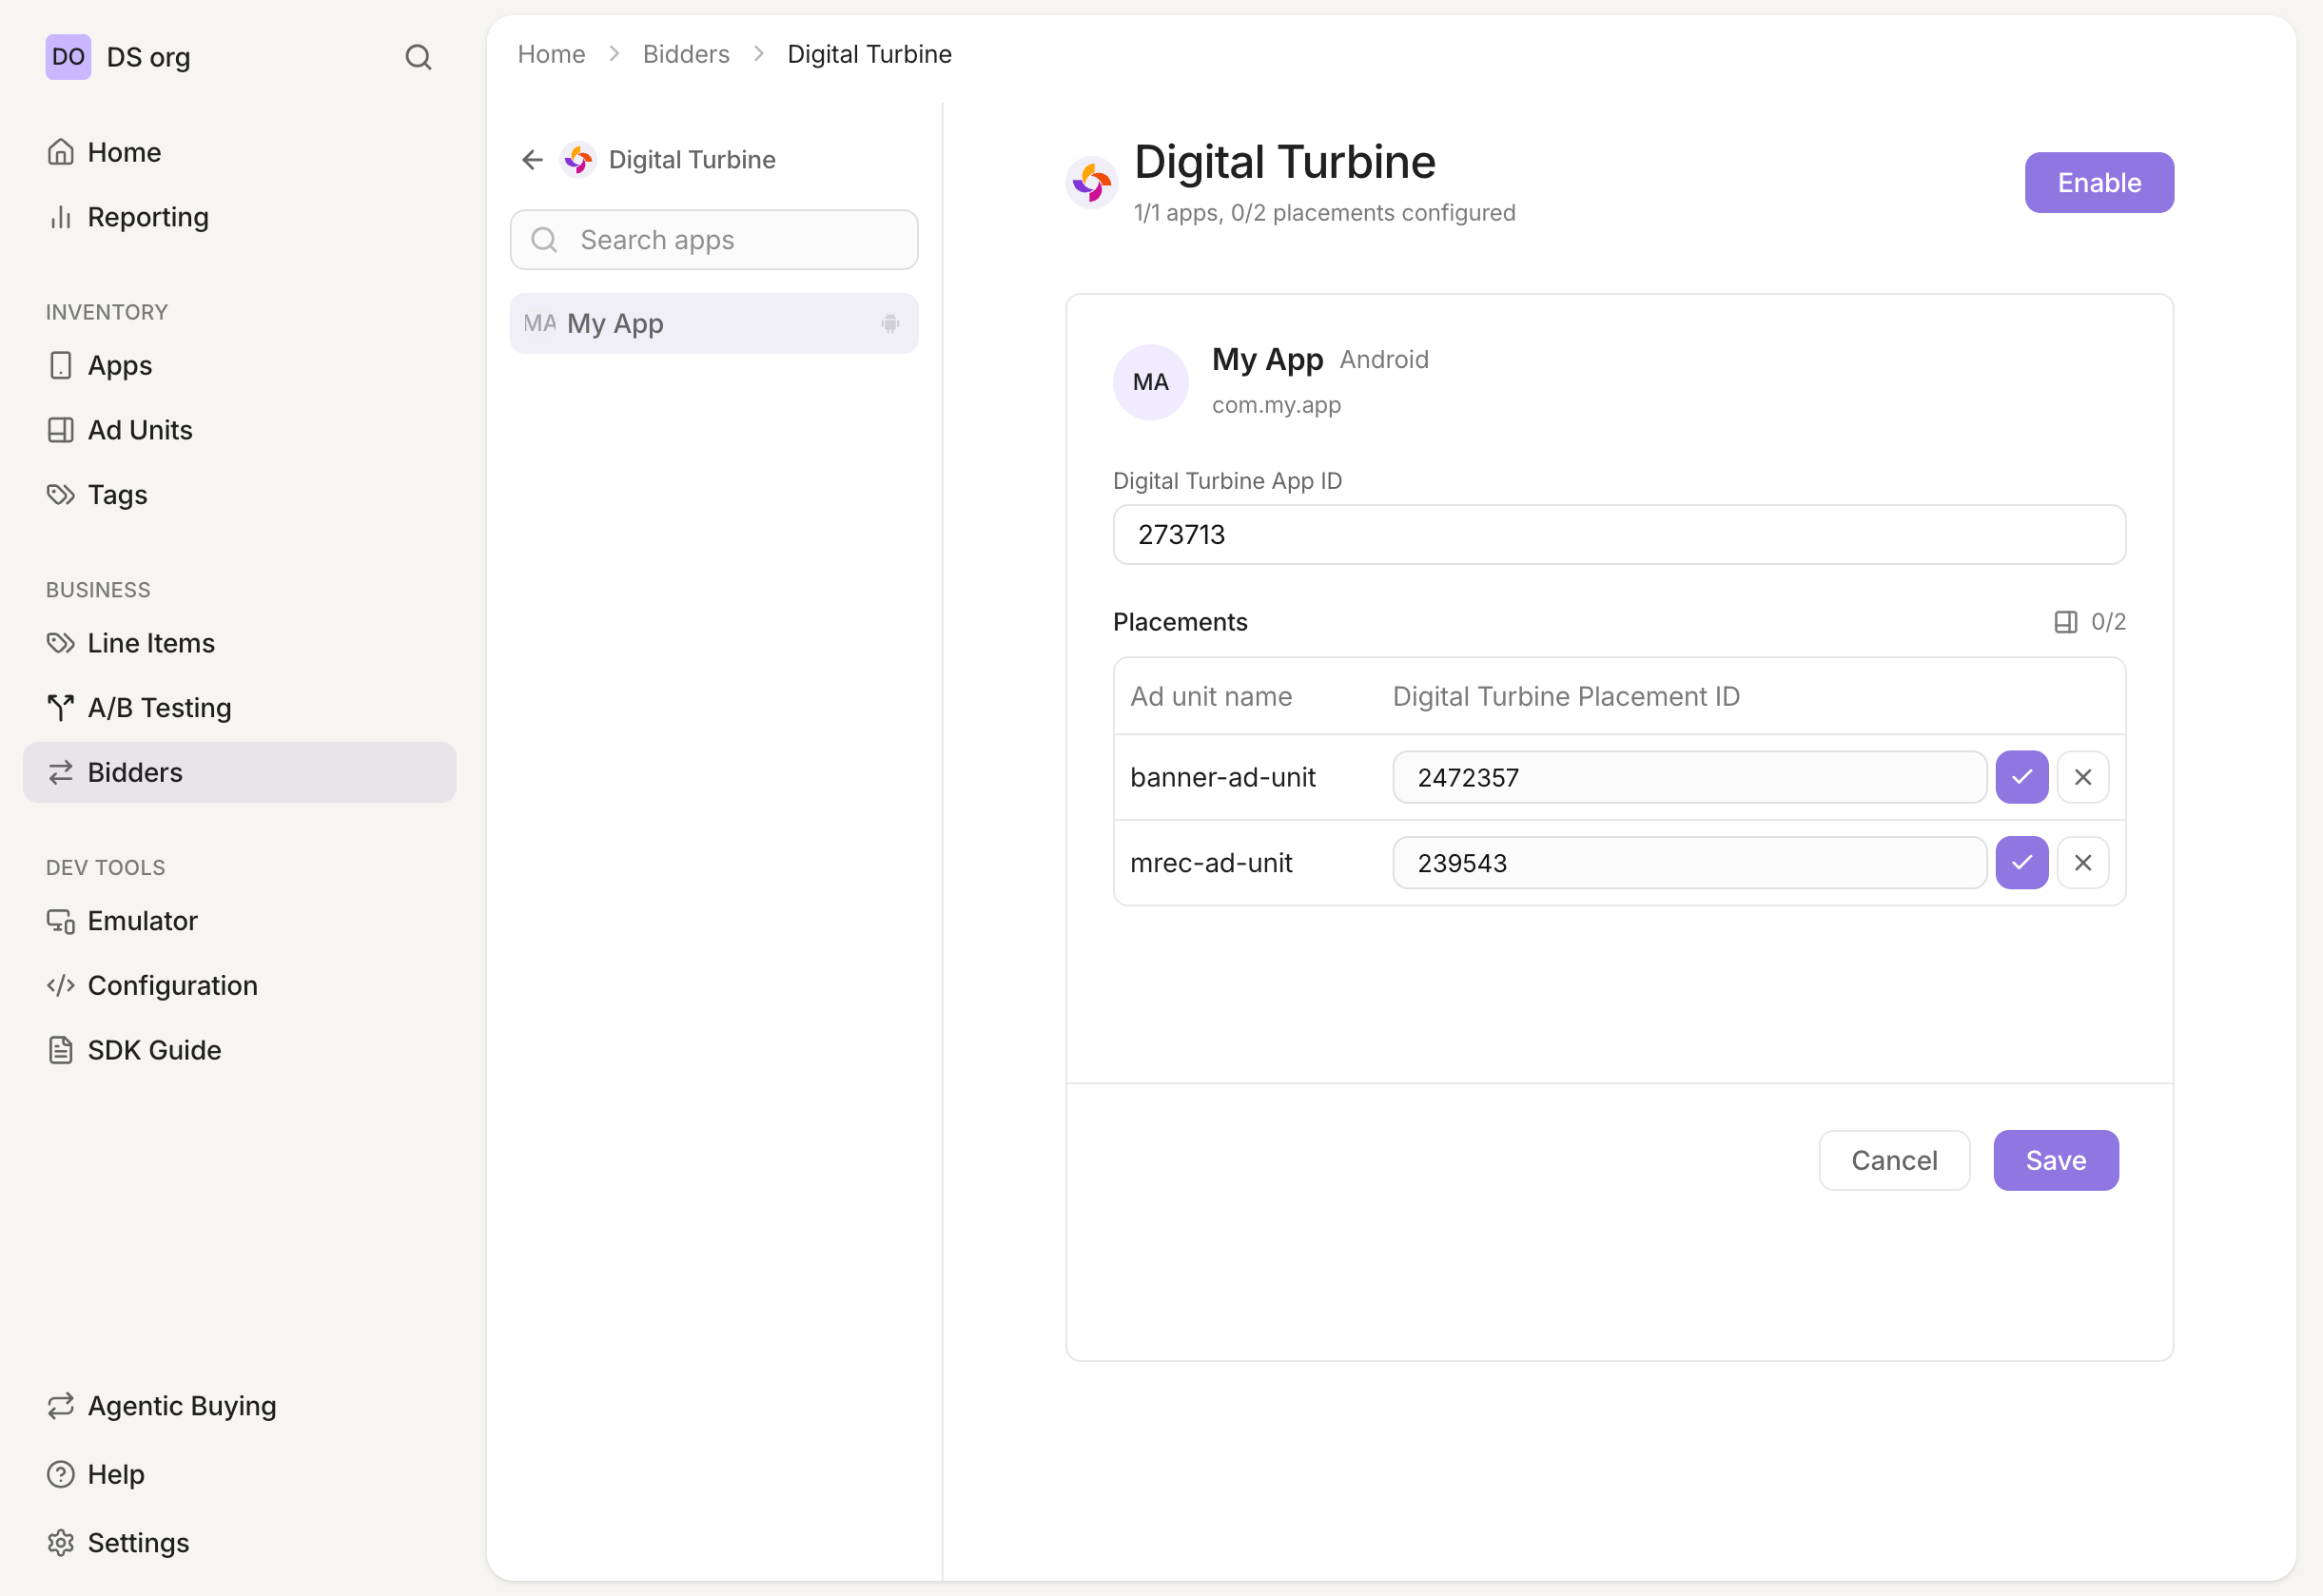Open the SDK Guide

pyautogui.click(x=239, y=1050)
